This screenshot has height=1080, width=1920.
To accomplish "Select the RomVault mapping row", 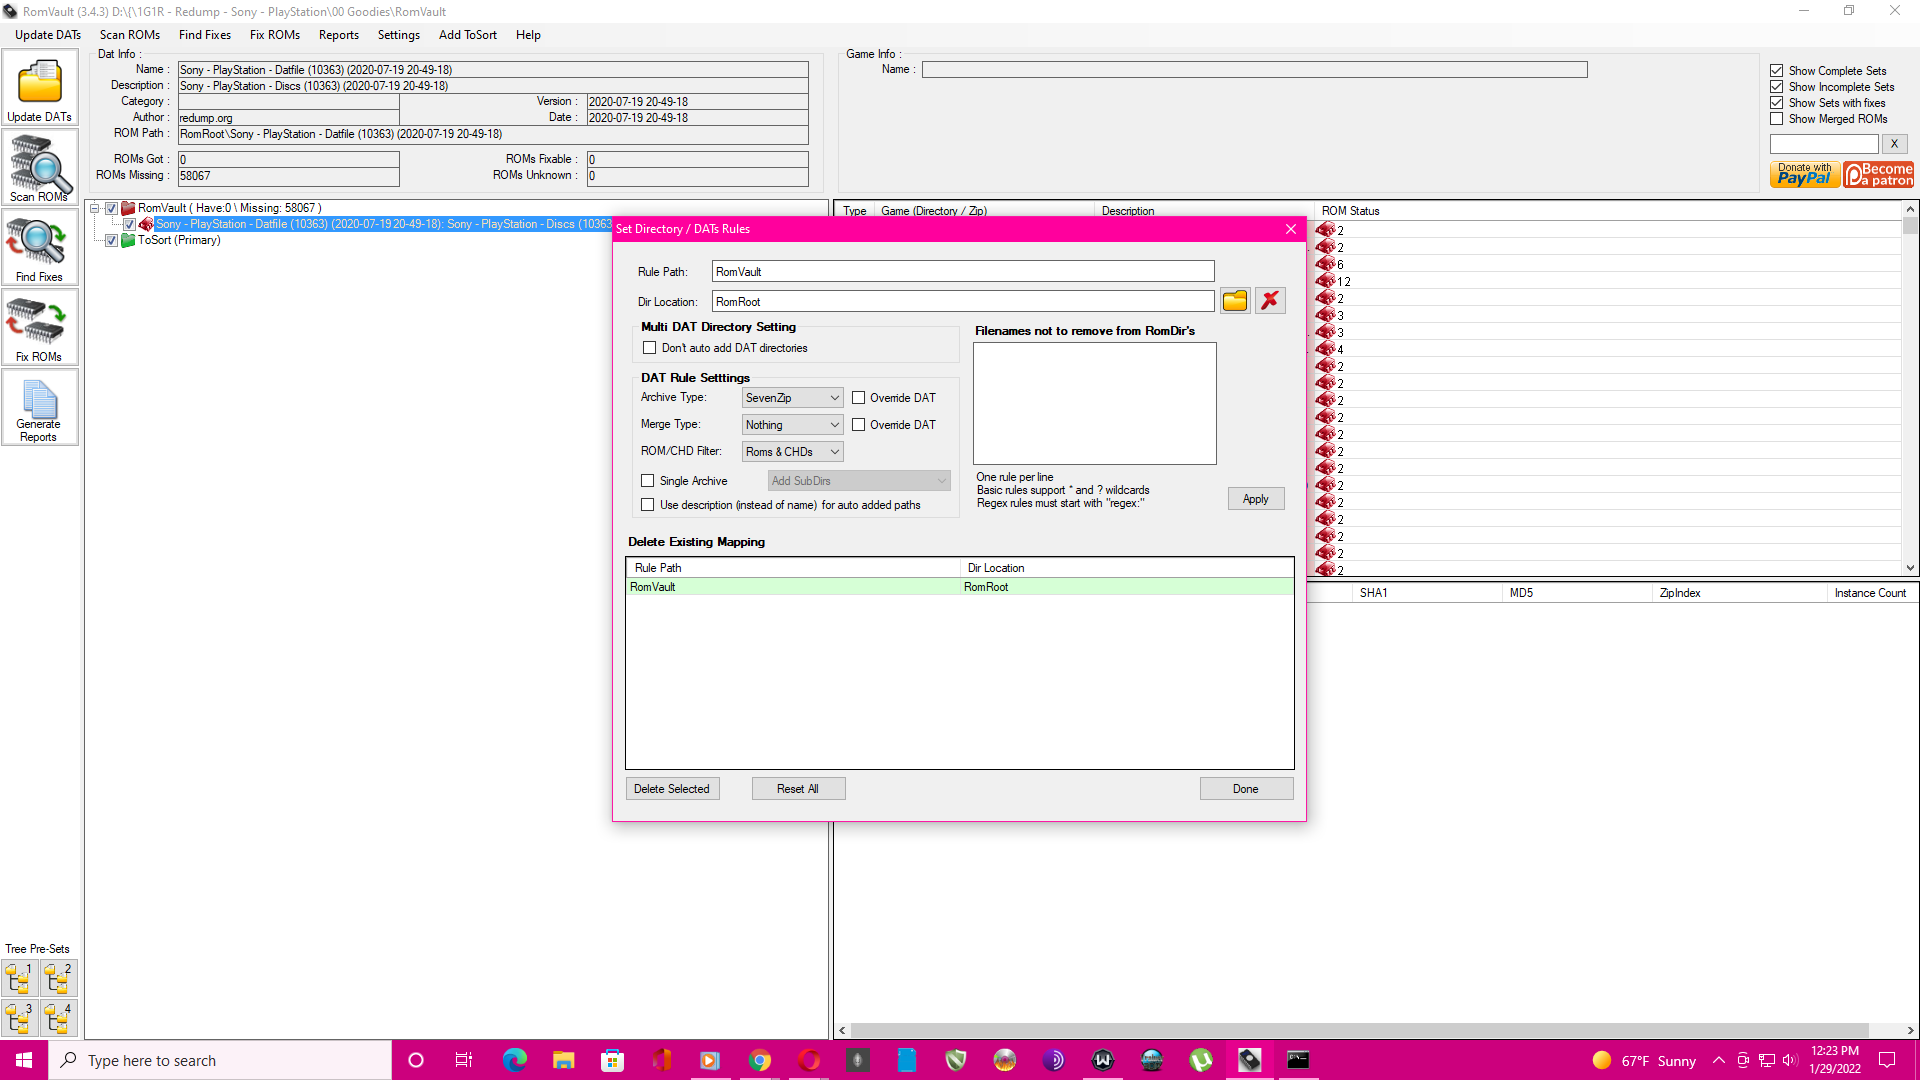I will click(x=960, y=587).
